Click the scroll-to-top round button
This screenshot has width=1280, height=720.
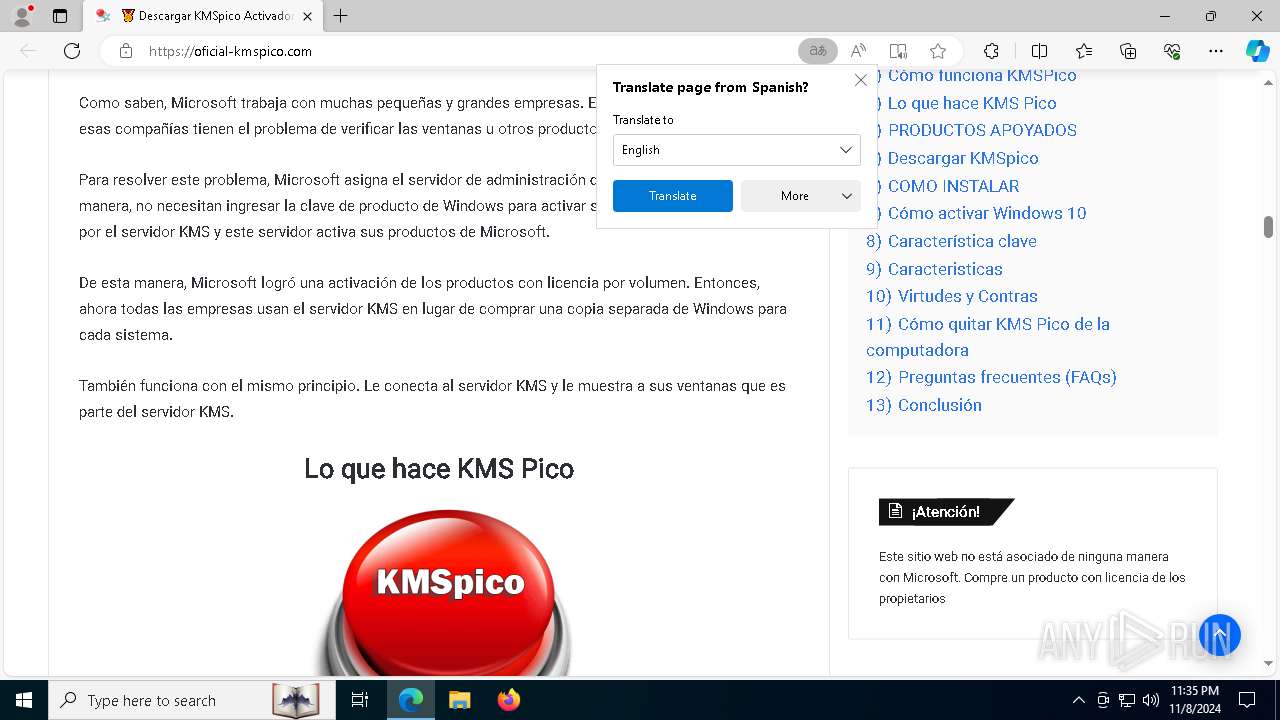(x=1220, y=635)
